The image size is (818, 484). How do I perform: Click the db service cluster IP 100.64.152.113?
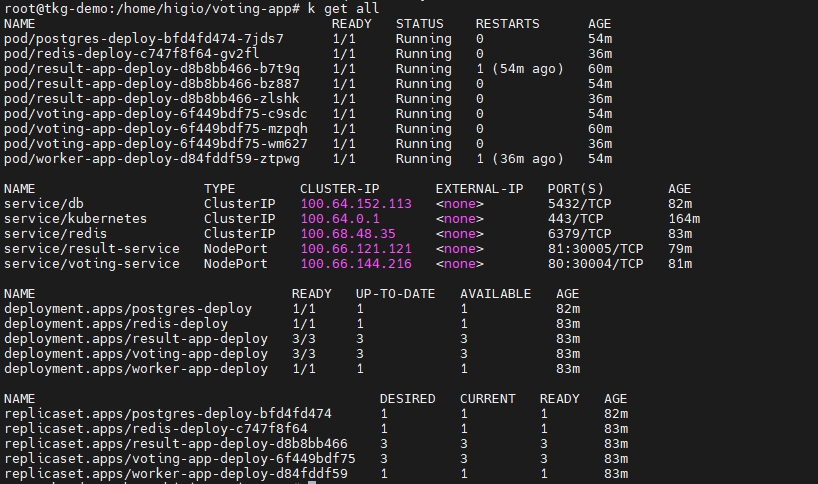(x=356, y=203)
